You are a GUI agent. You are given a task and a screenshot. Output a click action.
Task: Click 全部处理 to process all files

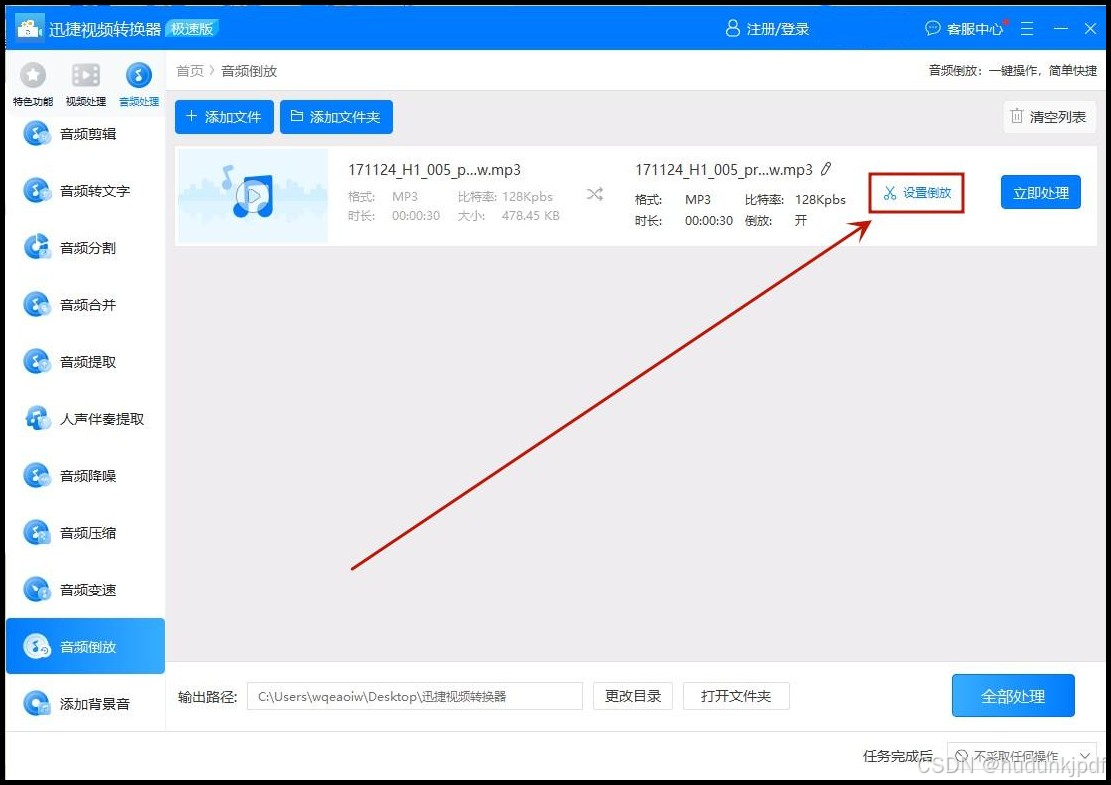(1013, 695)
